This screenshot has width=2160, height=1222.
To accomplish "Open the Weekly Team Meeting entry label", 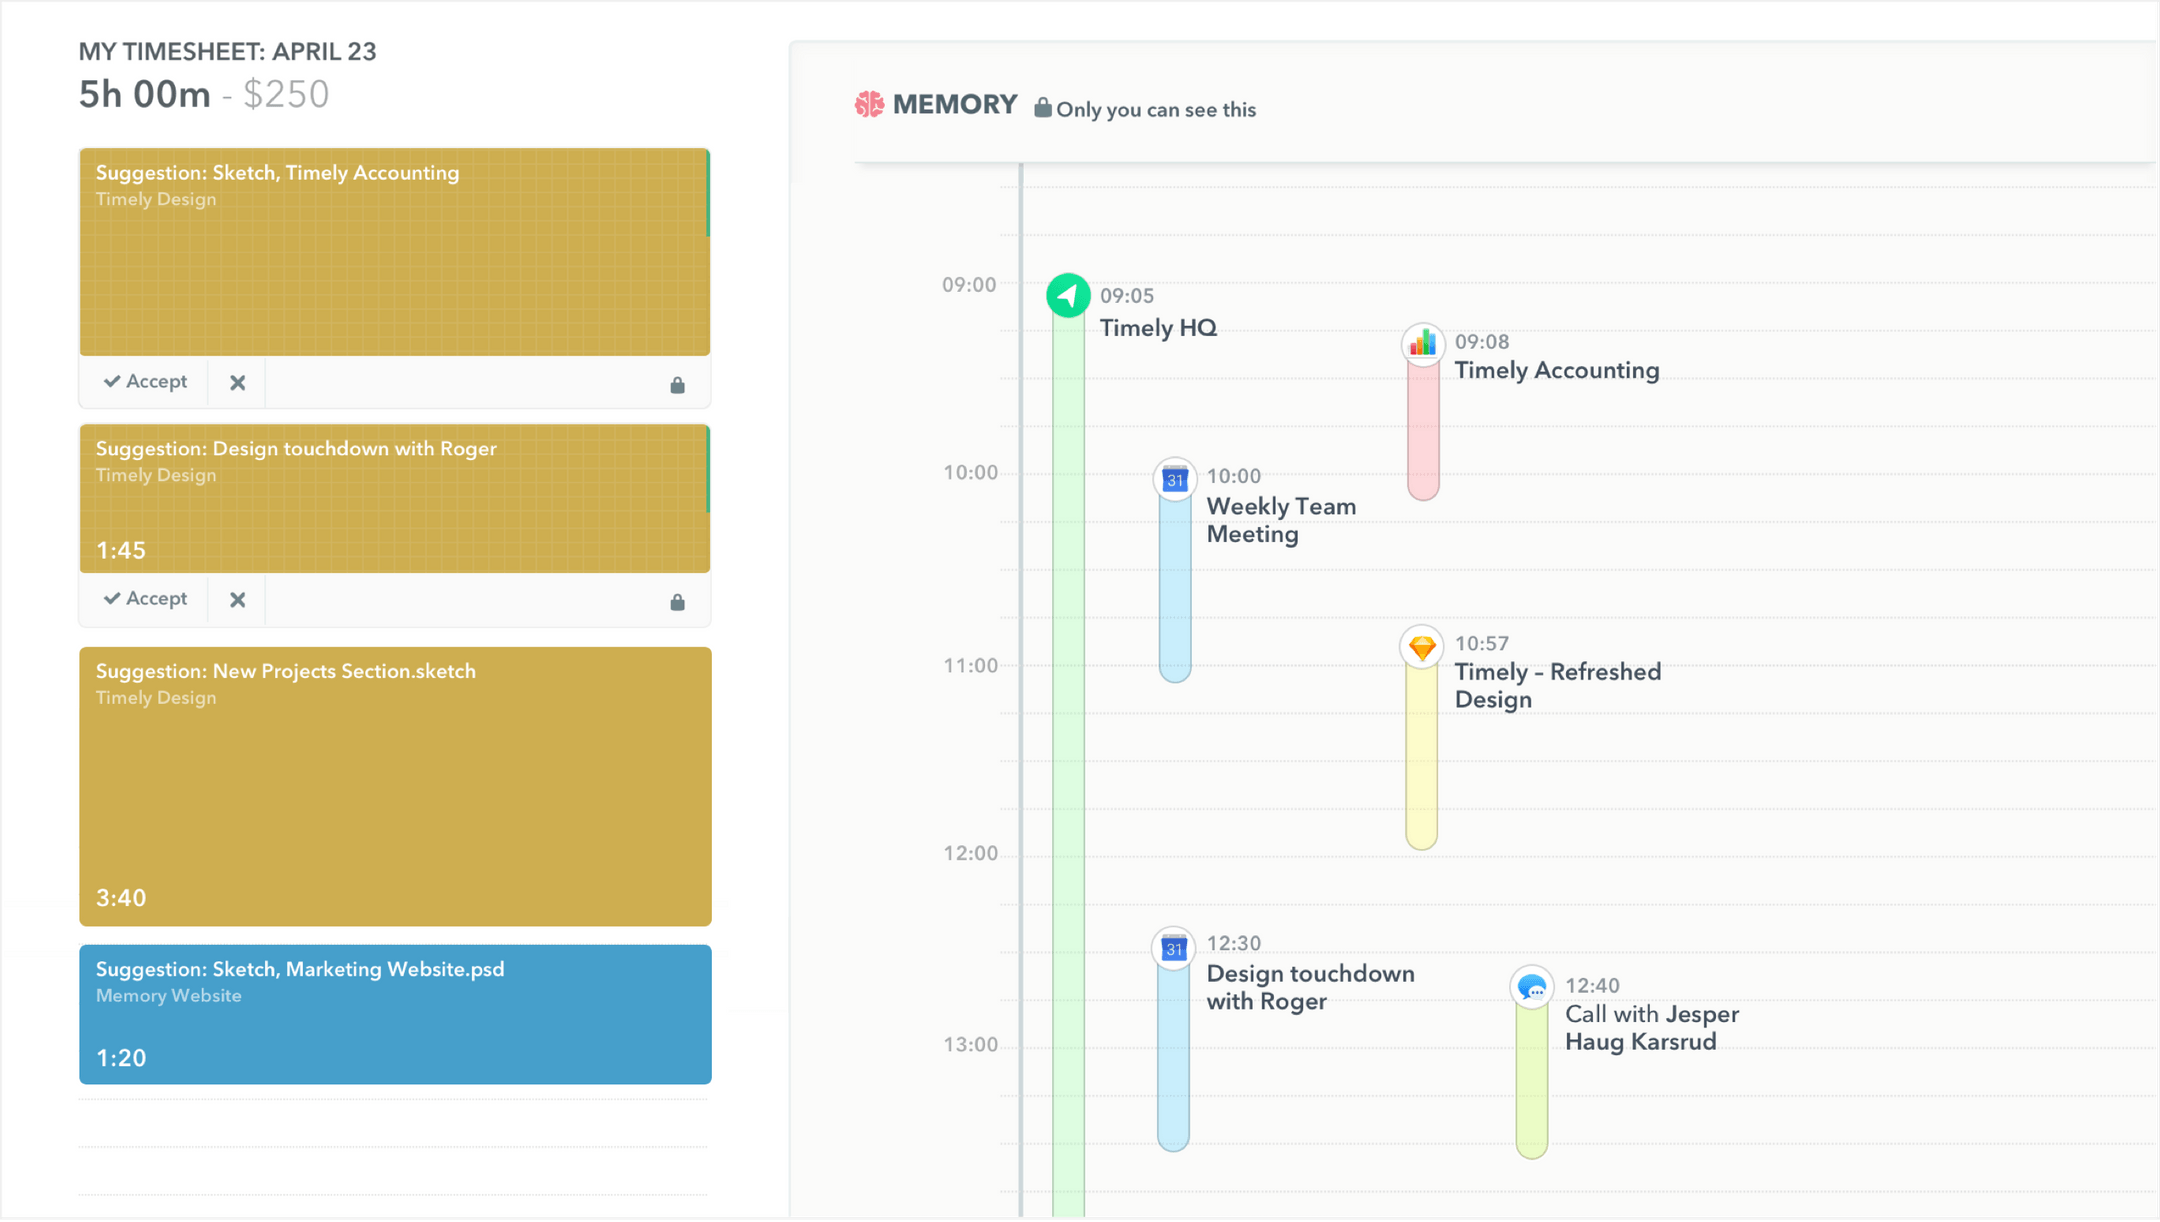I will point(1280,520).
